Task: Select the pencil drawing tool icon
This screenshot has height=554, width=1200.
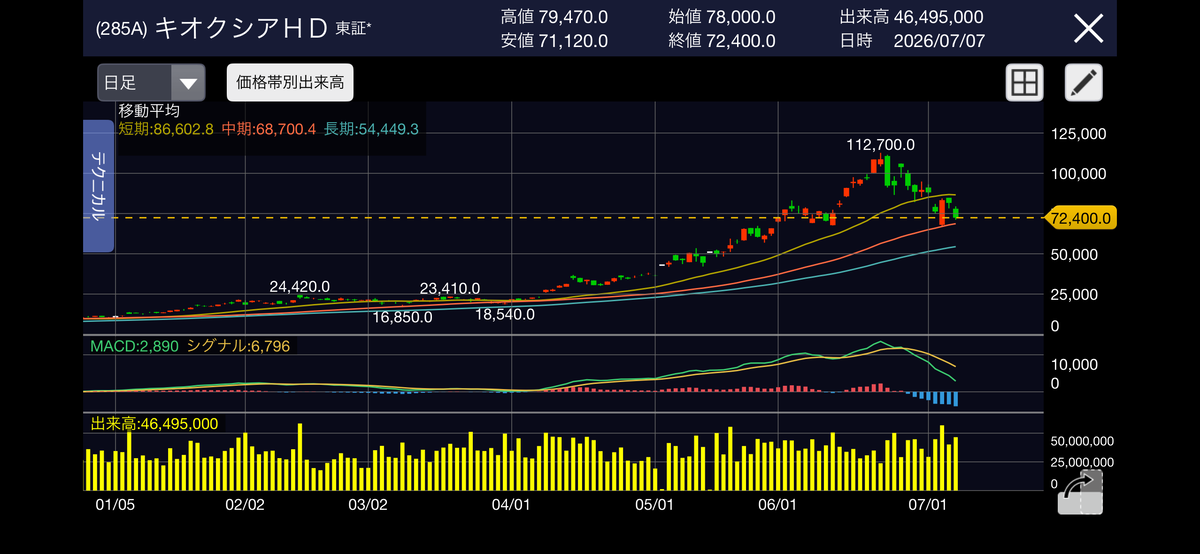Action: 1083,83
